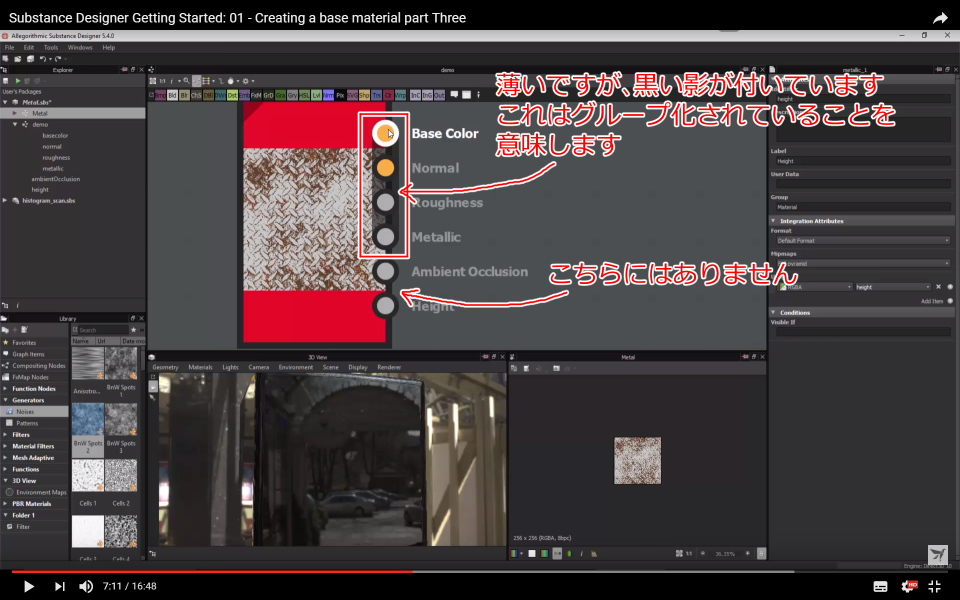Mute the video volume
The height and width of the screenshot is (600, 960).
86,586
